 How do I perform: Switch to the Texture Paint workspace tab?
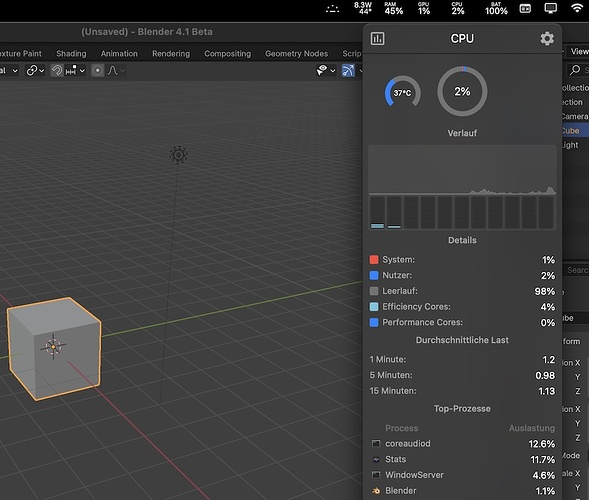pos(21,54)
